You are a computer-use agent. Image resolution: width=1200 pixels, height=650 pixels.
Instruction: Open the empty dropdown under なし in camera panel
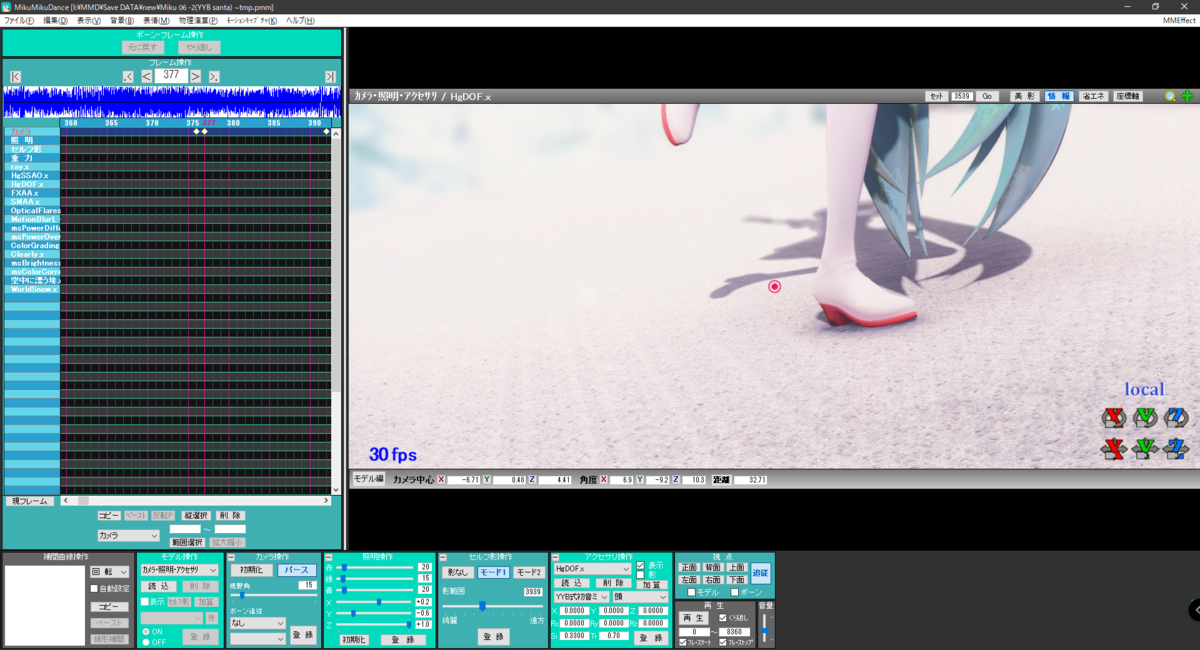(x=257, y=638)
